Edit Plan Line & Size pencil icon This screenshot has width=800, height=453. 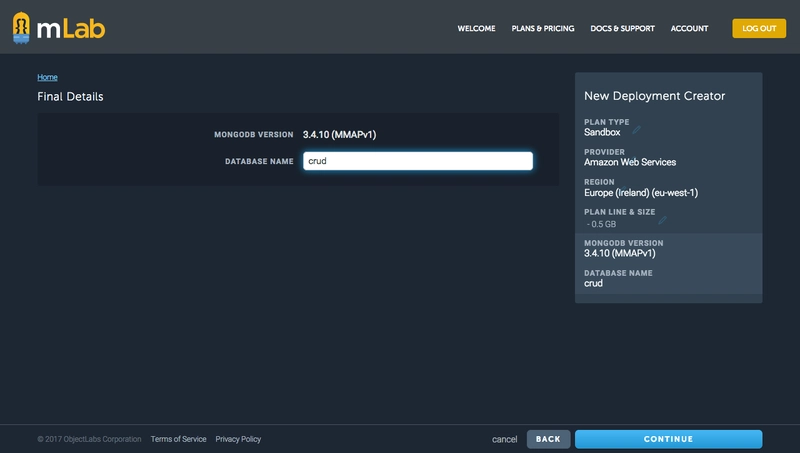coord(662,220)
